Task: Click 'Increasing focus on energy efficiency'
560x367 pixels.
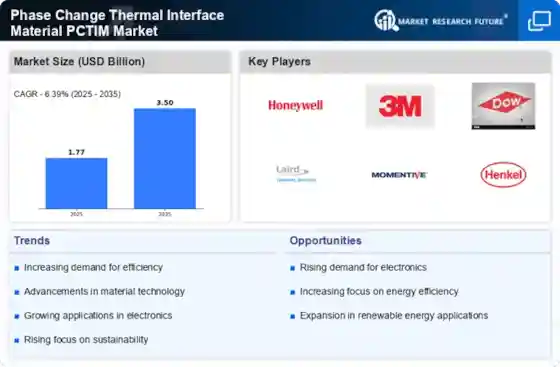Action: (379, 292)
